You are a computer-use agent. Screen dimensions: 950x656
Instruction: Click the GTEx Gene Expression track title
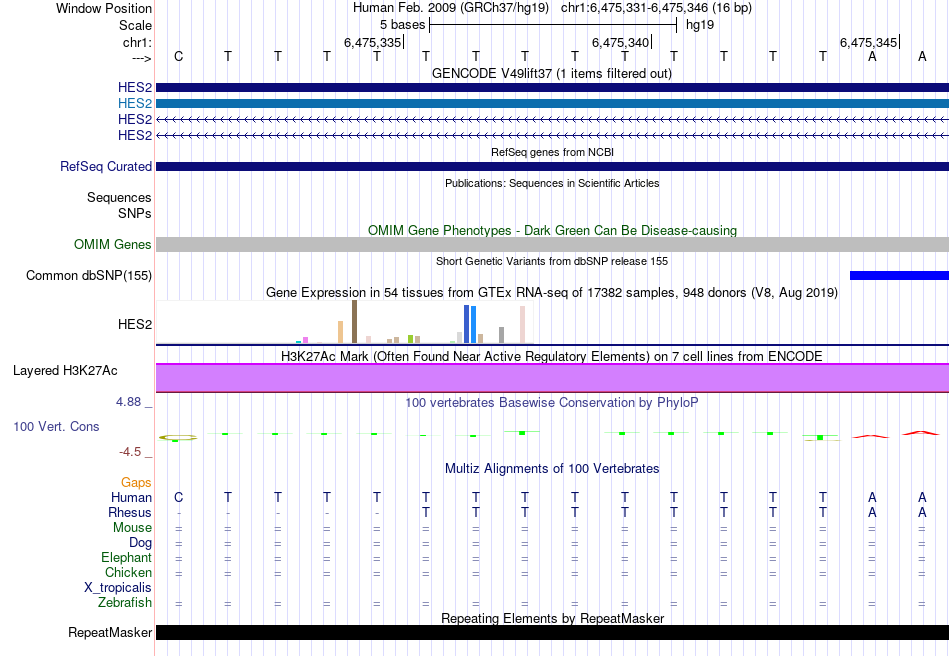pyautogui.click(x=552, y=293)
